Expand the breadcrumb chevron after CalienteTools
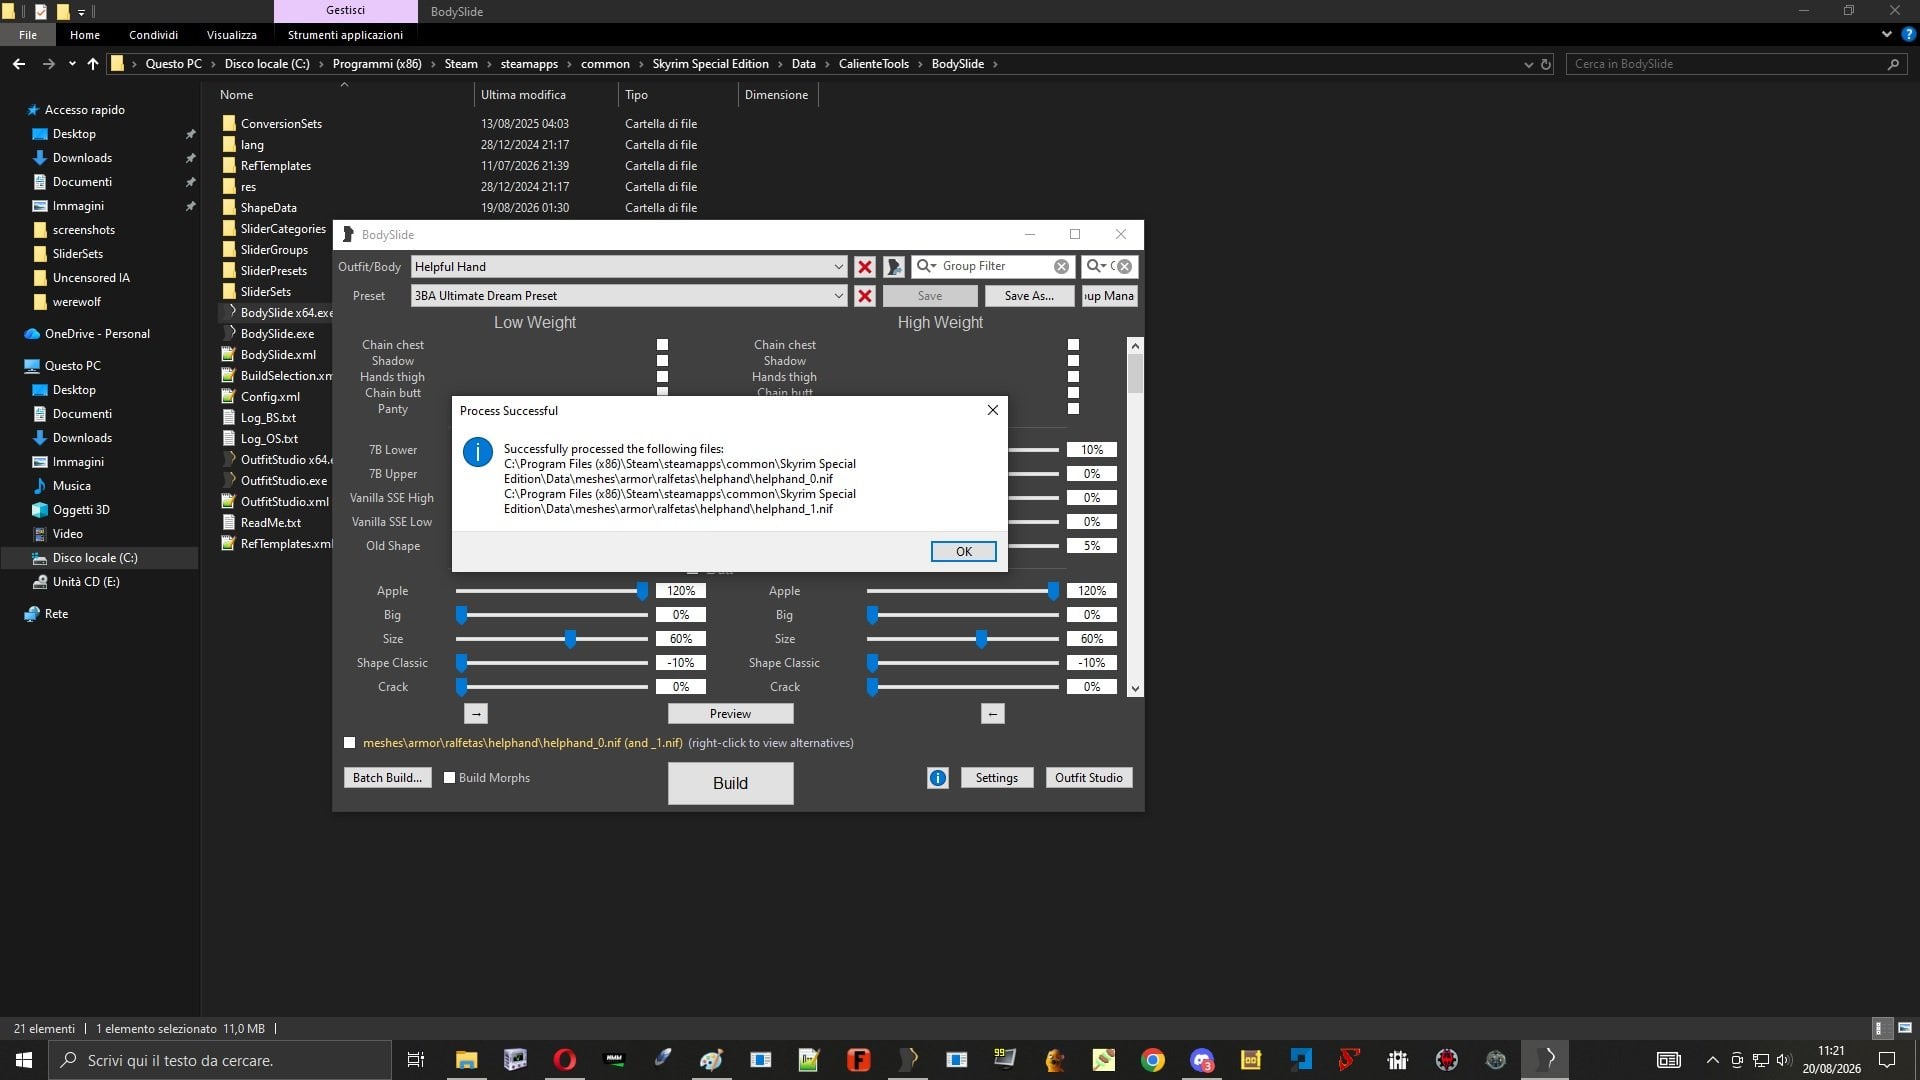The image size is (1920, 1080). pyautogui.click(x=920, y=64)
